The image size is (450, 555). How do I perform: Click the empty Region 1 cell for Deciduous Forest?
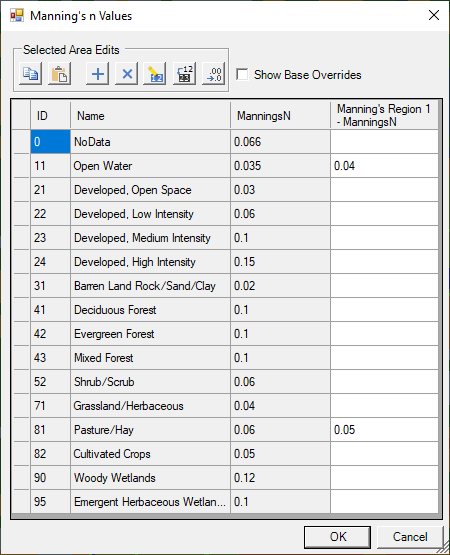[384, 310]
